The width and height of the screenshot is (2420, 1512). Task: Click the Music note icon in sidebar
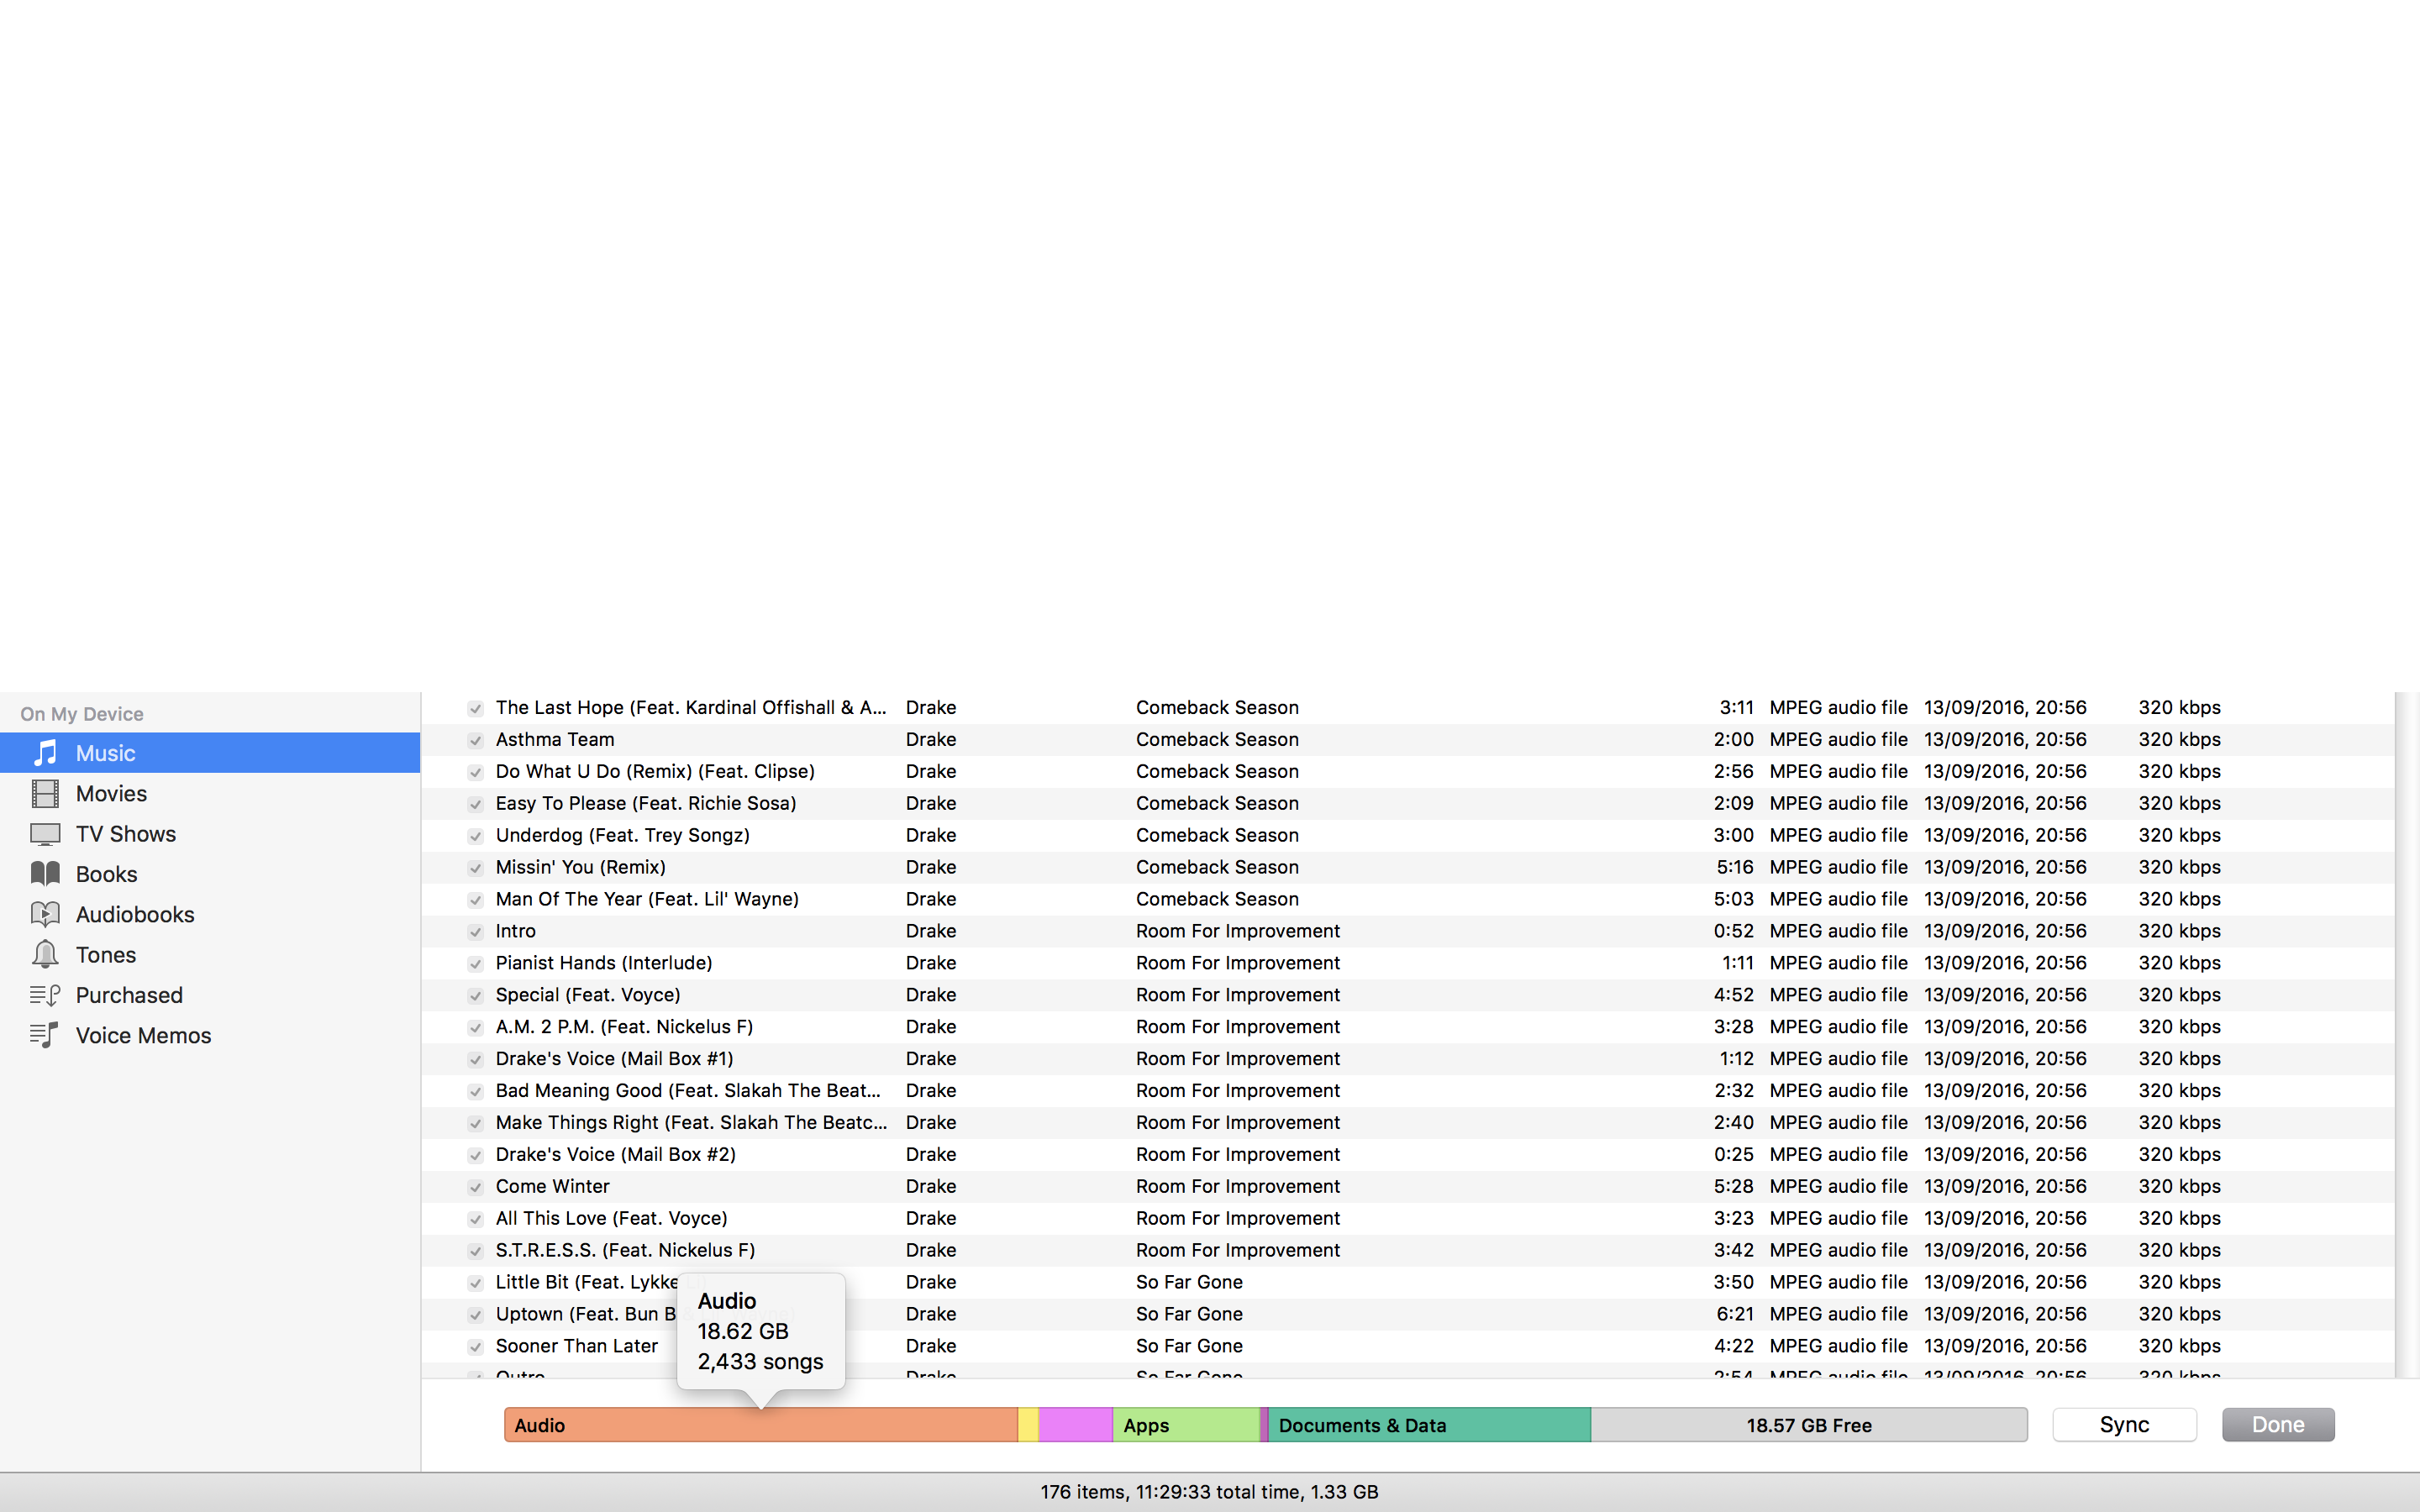click(46, 753)
